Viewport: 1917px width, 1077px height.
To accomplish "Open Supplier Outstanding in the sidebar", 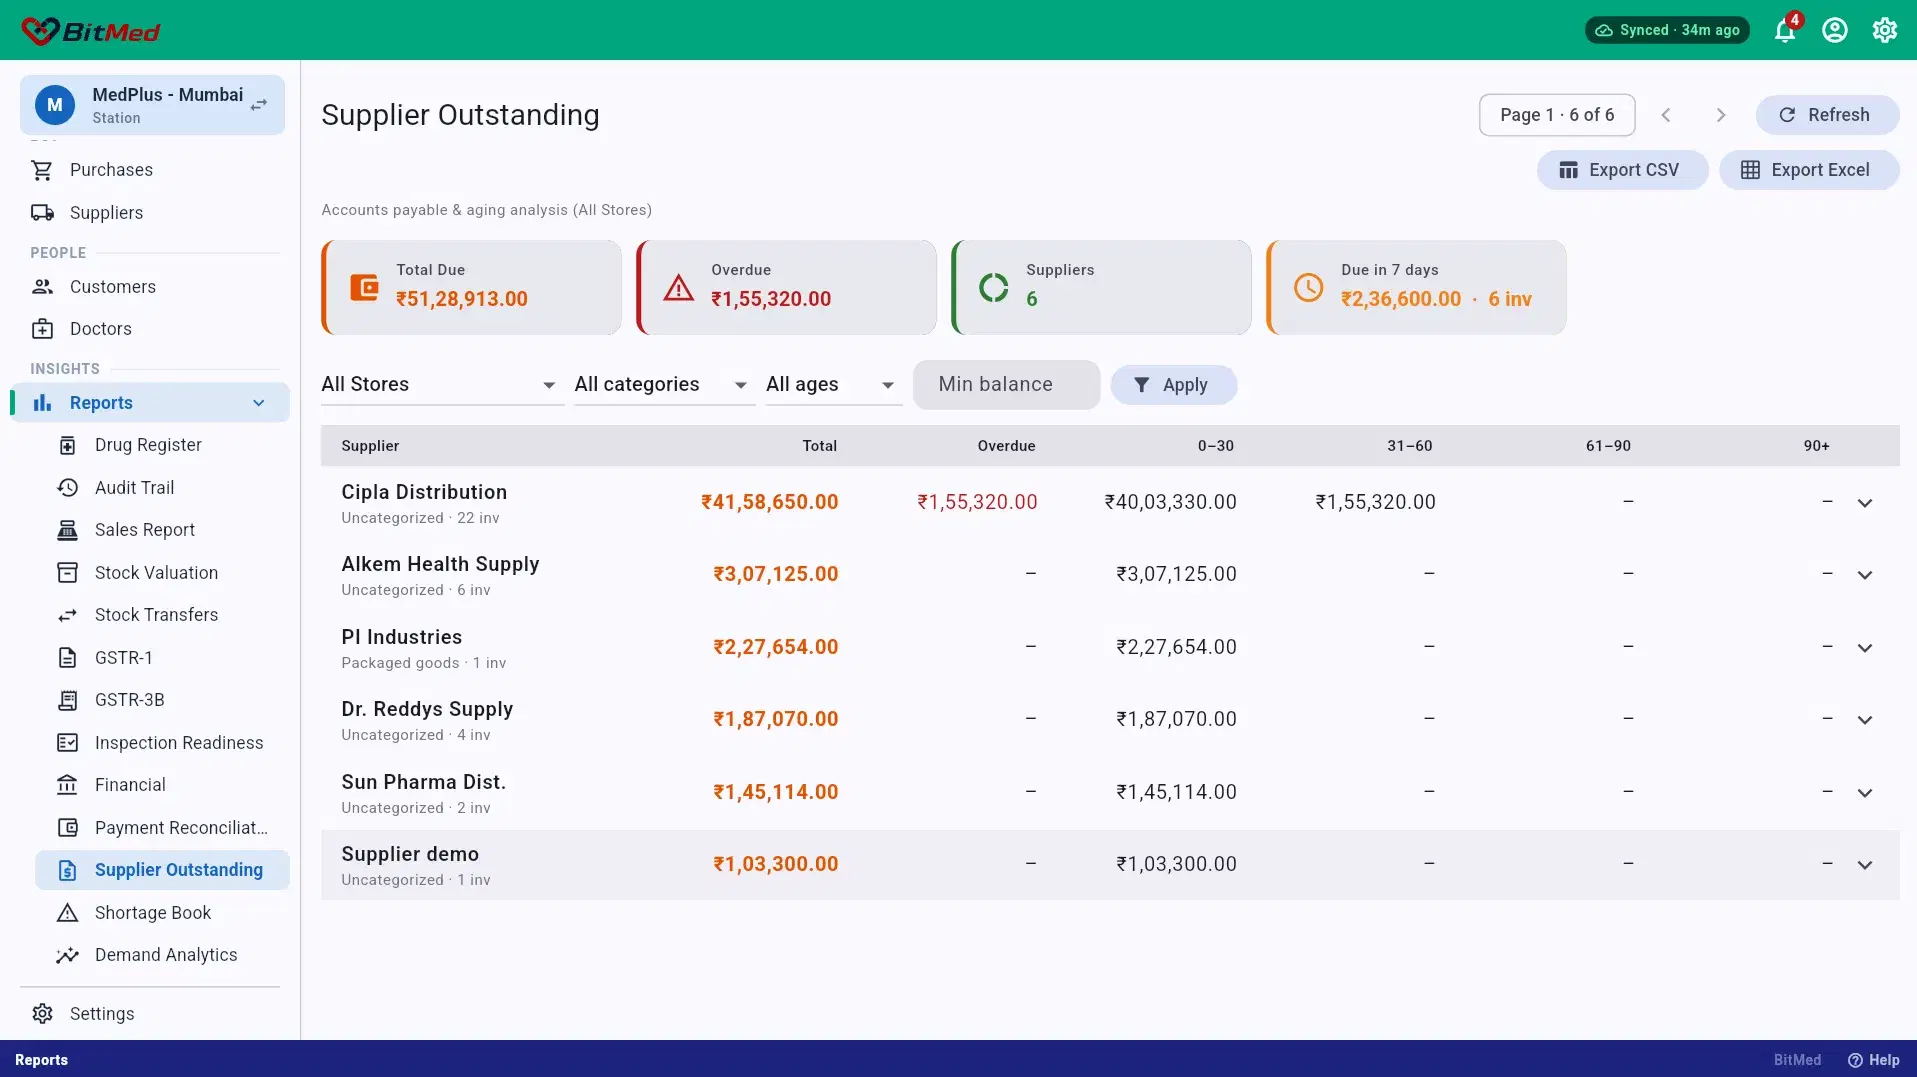I will tap(162, 870).
